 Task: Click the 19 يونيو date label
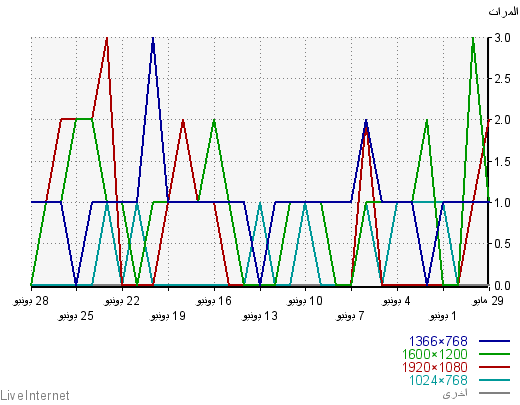pyautogui.click(x=168, y=316)
